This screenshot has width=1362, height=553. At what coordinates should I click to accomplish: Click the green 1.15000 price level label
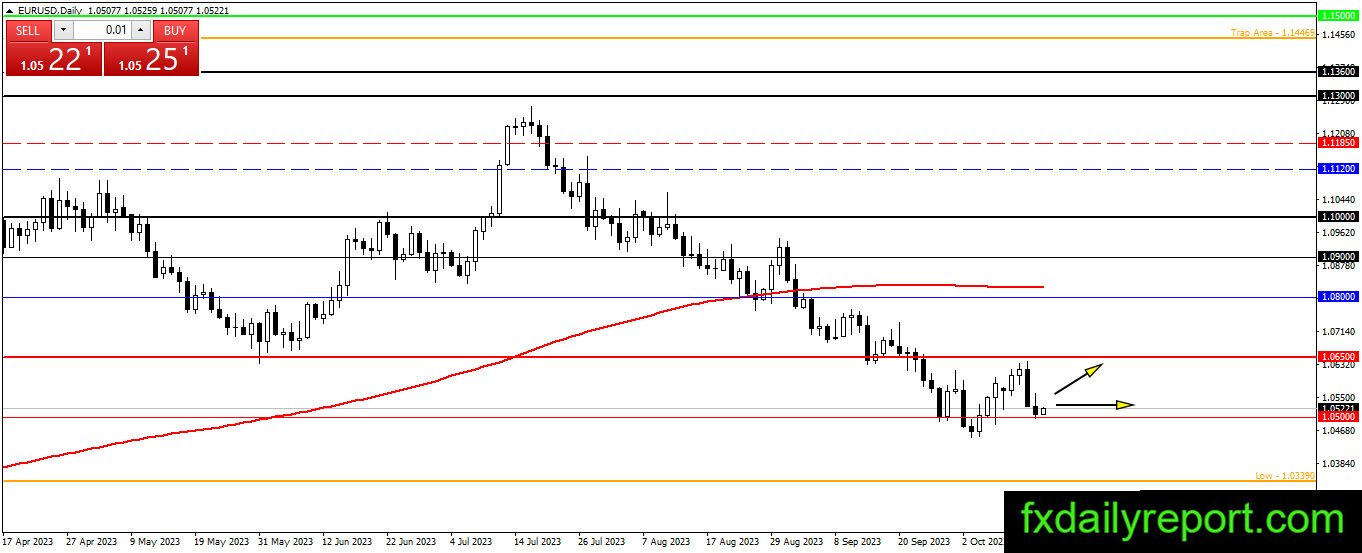1338,16
